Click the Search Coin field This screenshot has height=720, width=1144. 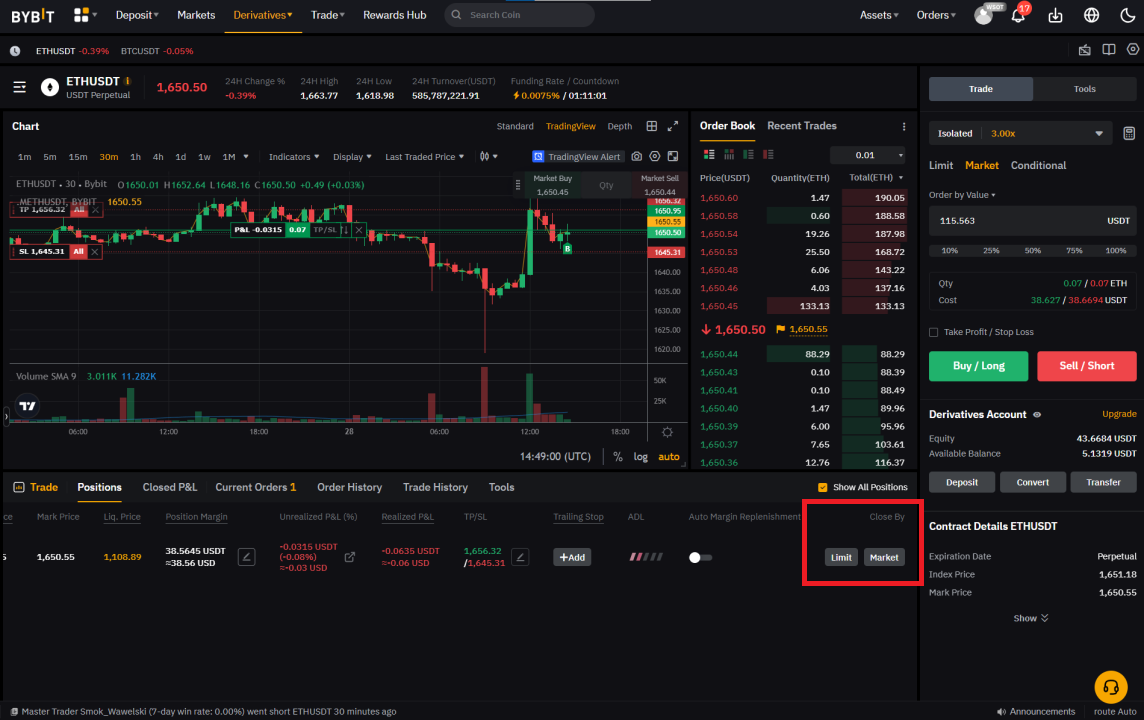point(519,15)
